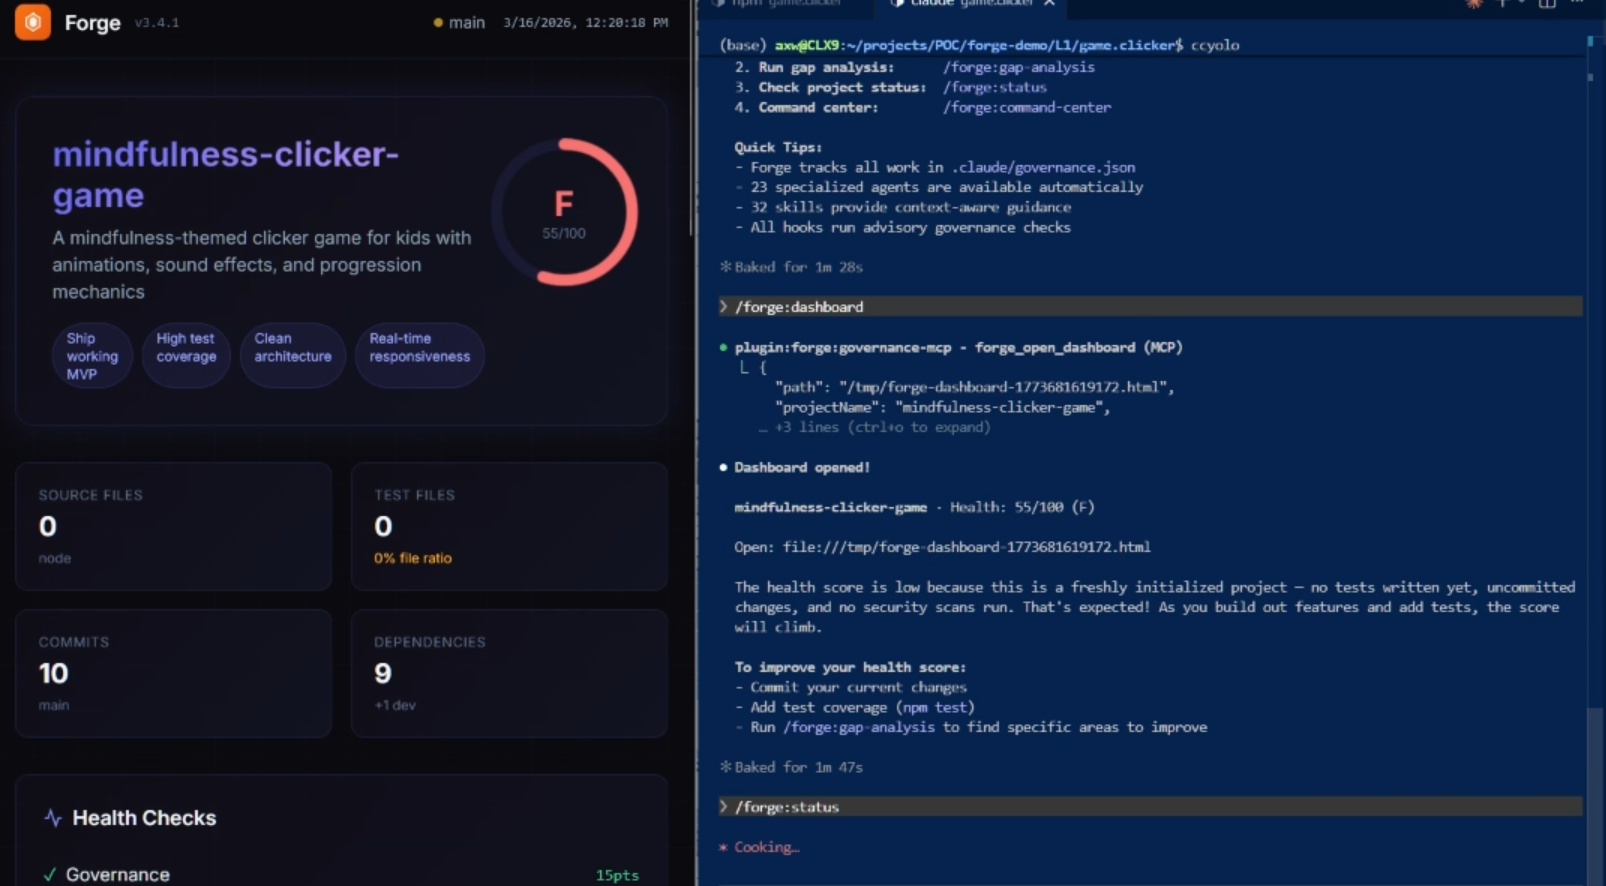Click the npm test command text

click(934, 707)
